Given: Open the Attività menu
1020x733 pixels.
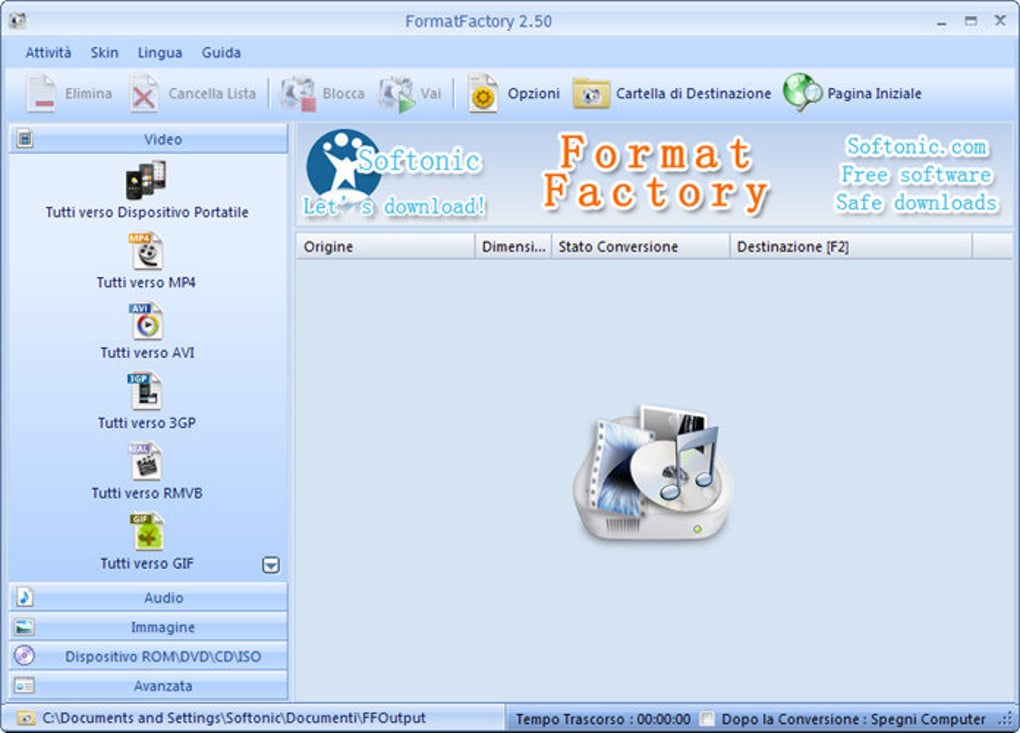Looking at the screenshot, I should coord(48,53).
